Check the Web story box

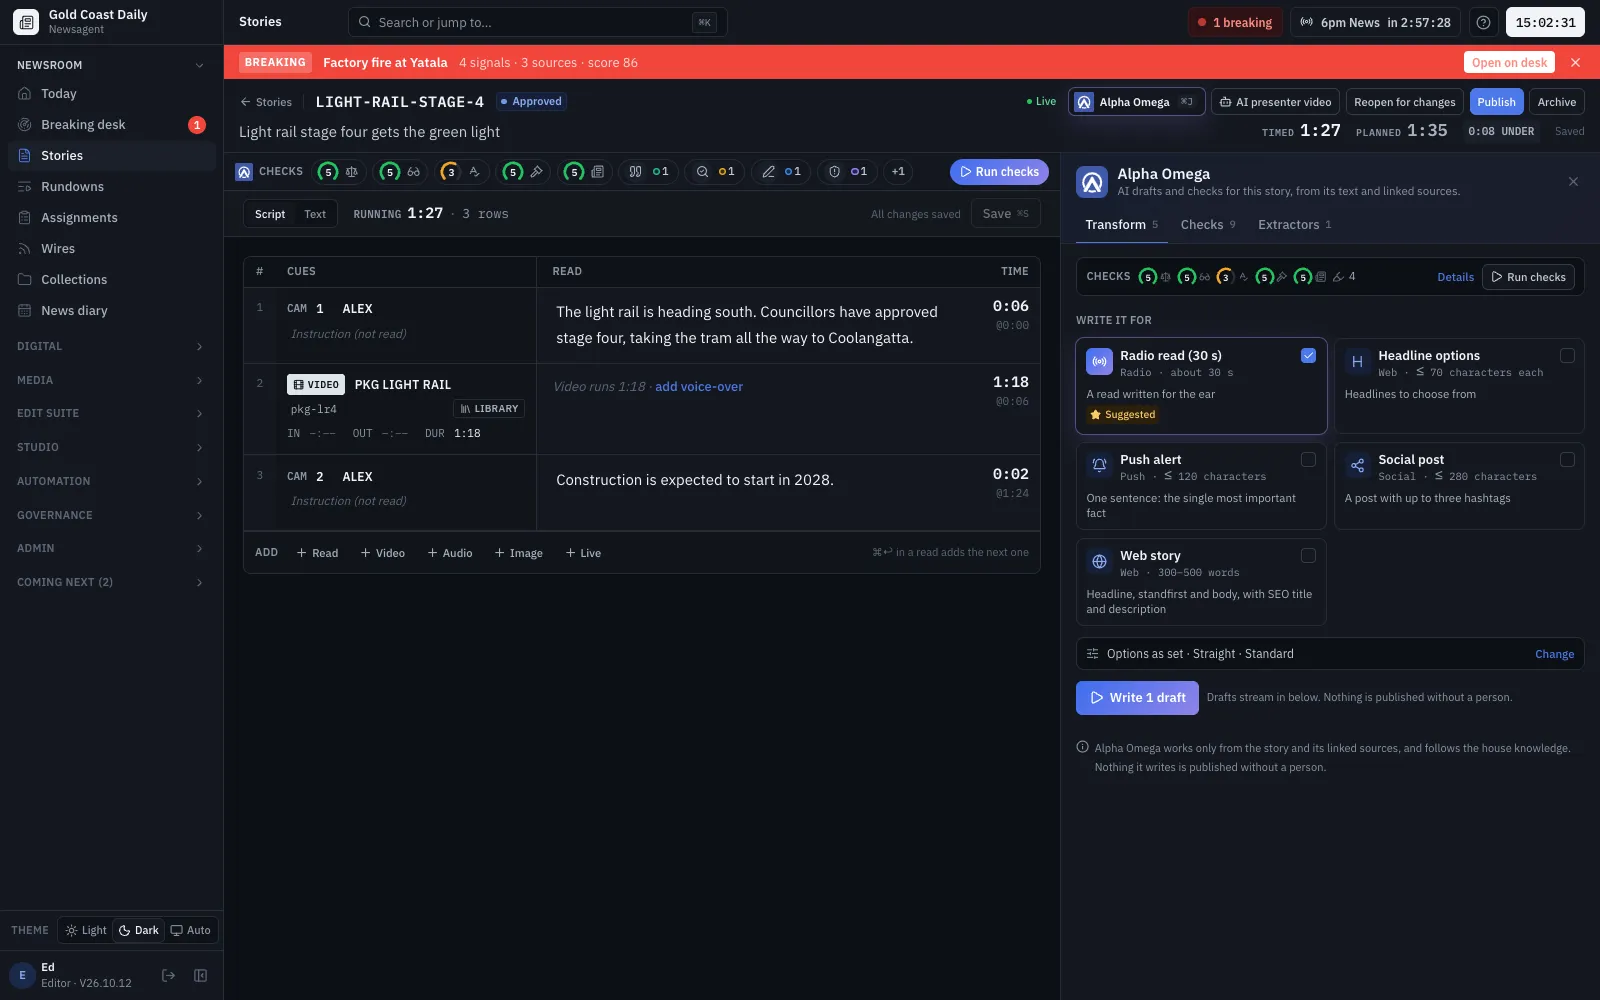1308,555
